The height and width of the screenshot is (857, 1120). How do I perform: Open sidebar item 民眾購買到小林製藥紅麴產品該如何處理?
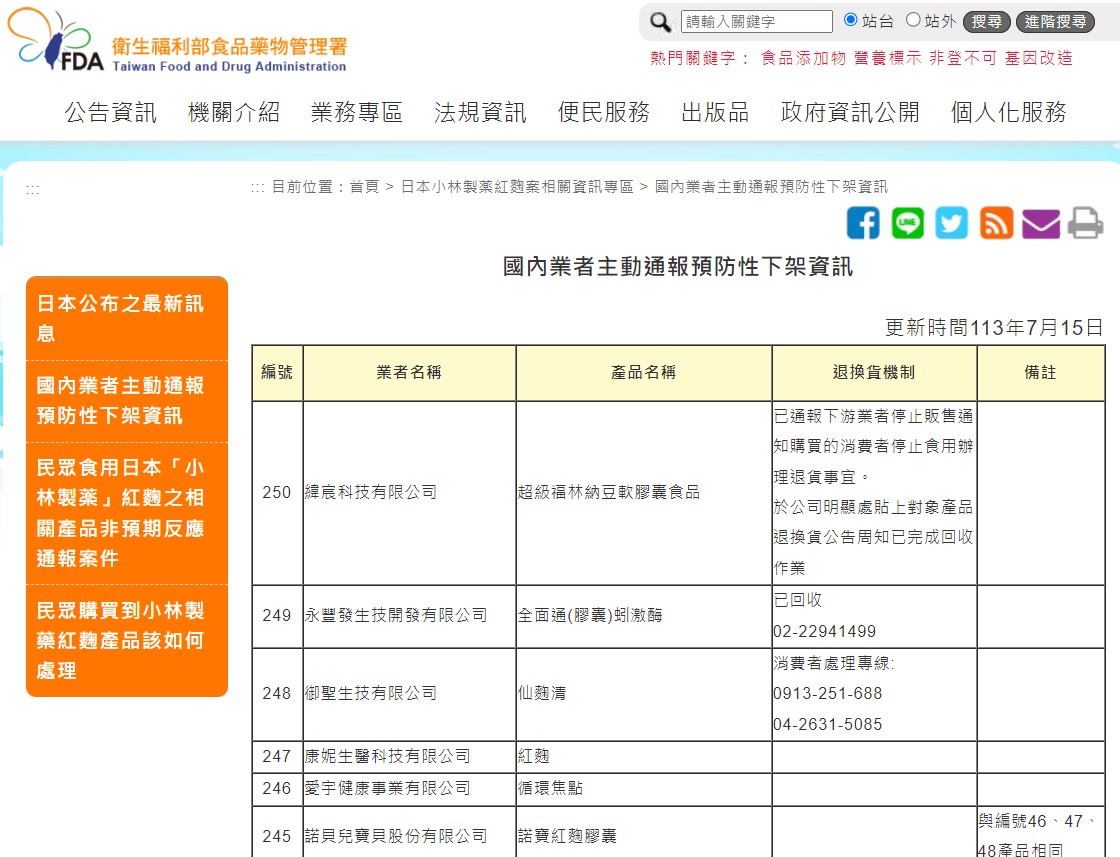pyautogui.click(x=126, y=640)
